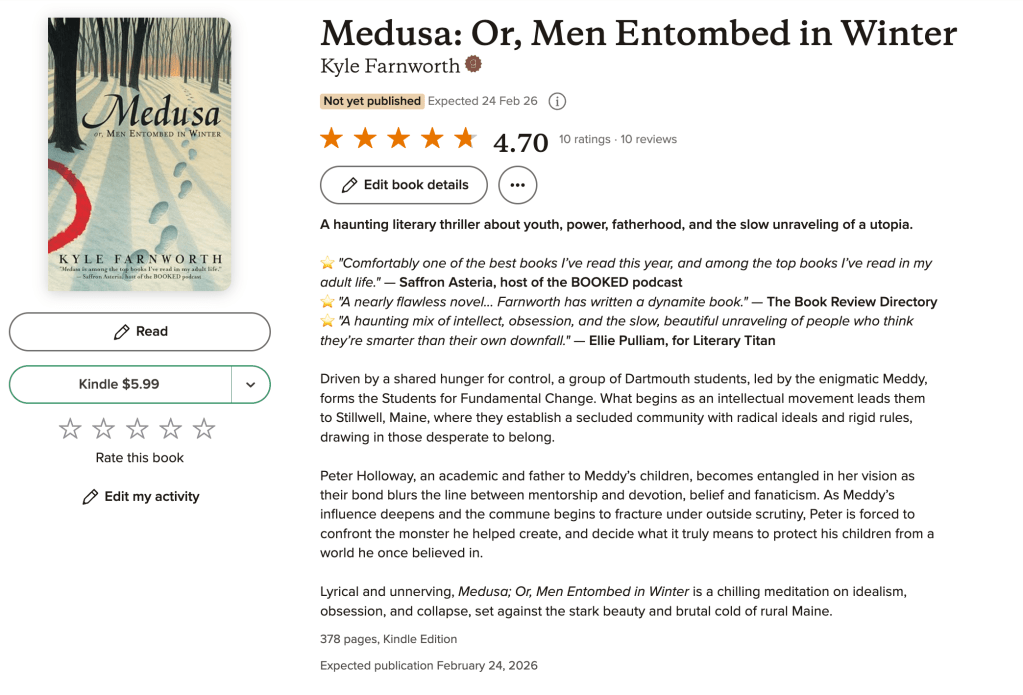Click the orange average rating stars
Image resolution: width=1023 pixels, height=695 pixels.
click(x=397, y=139)
